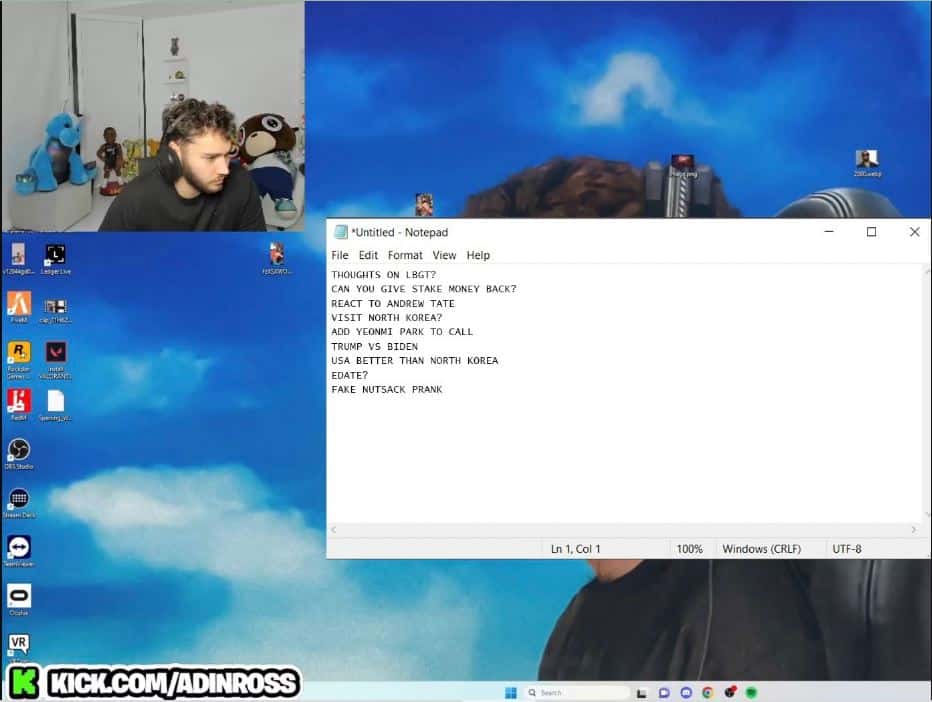The height and width of the screenshot is (702, 932).
Task: Click the taskbar Search box
Action: [577, 692]
